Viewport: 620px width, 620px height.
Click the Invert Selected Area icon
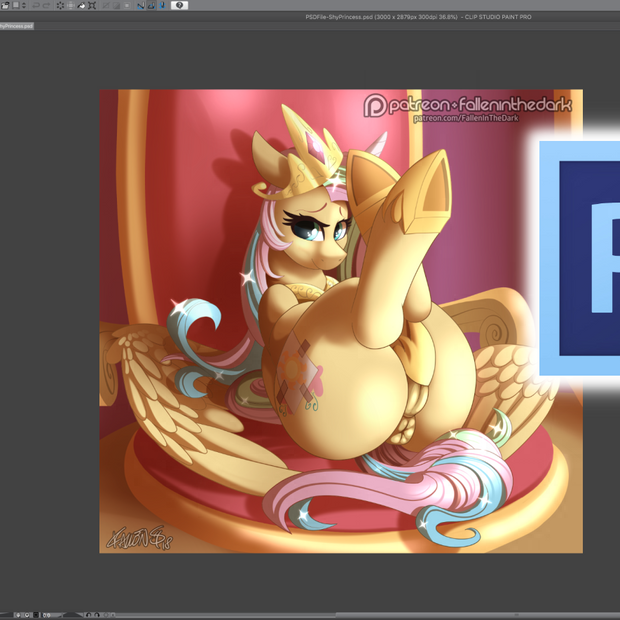[x=117, y=5]
